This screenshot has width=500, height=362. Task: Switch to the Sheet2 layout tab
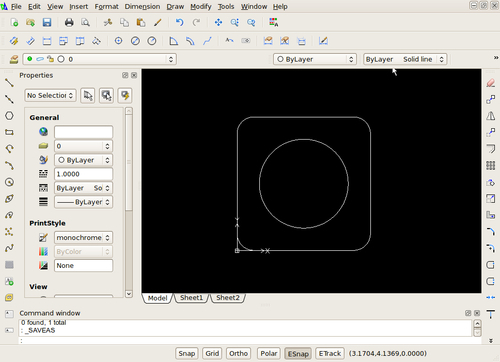[x=228, y=298]
